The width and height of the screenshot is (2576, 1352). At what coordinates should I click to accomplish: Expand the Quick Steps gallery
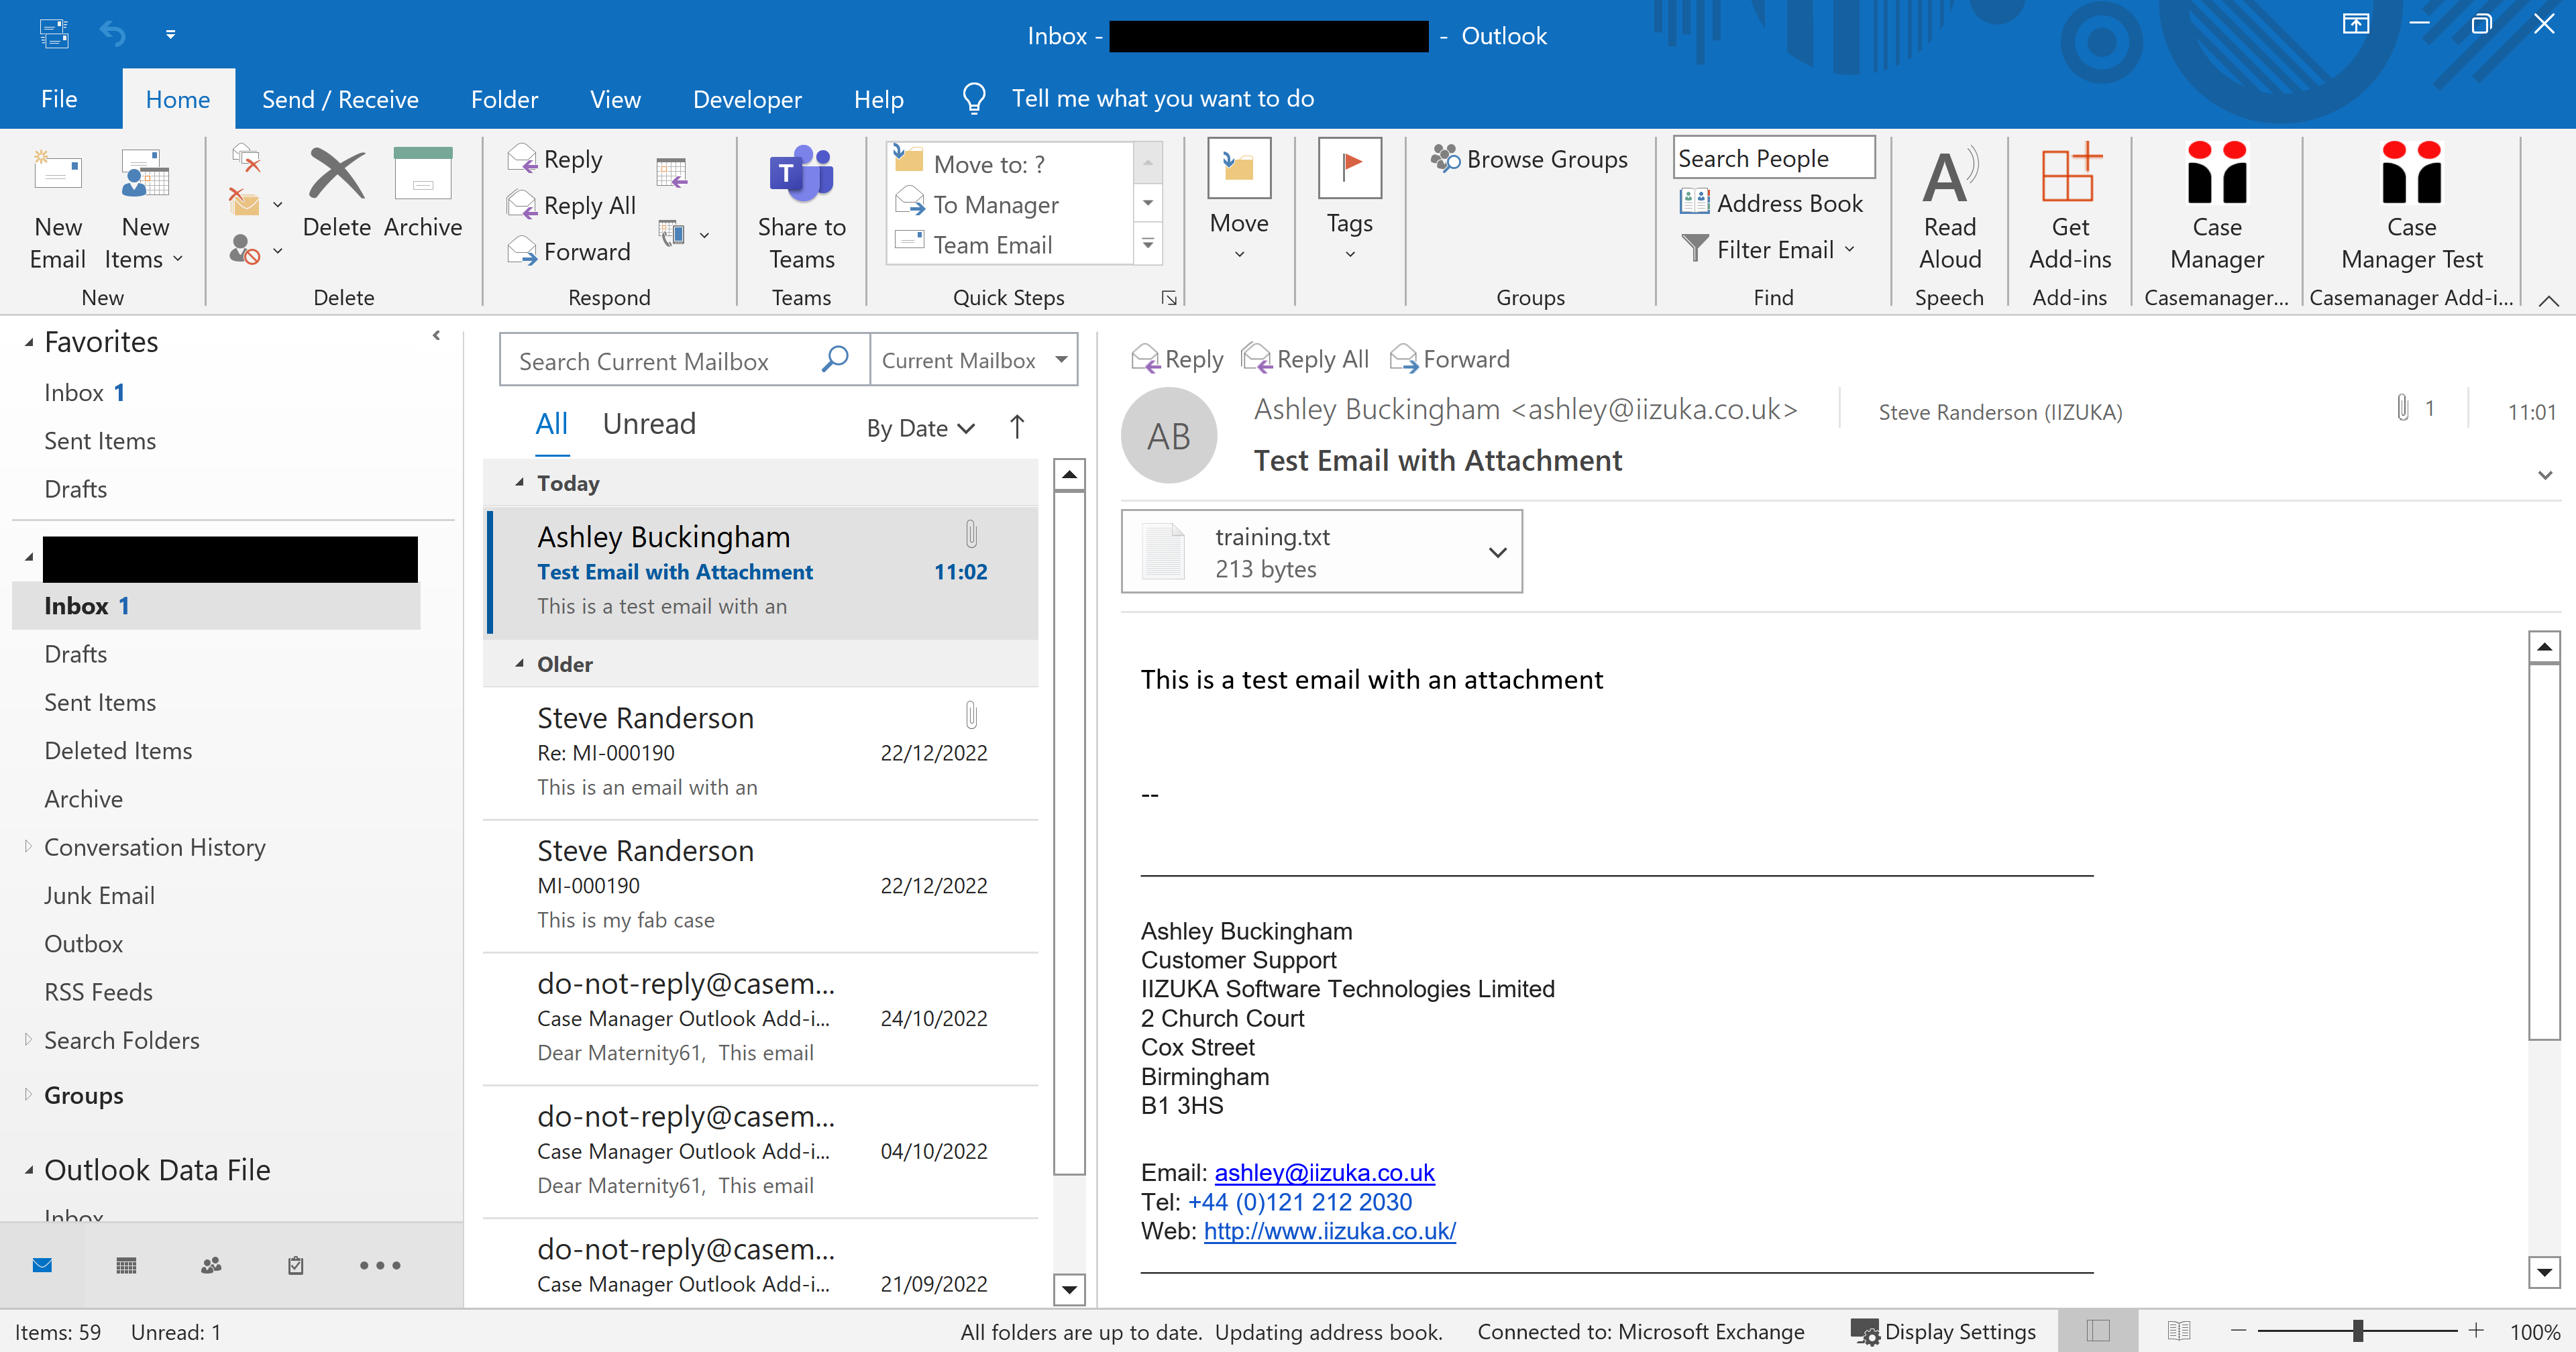pos(1147,244)
